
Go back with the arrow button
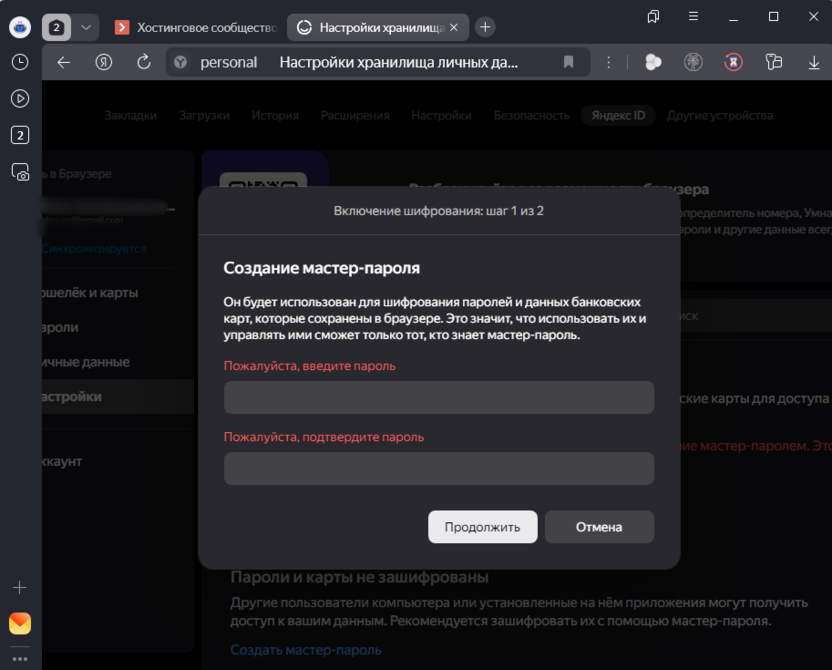pyautogui.click(x=64, y=62)
